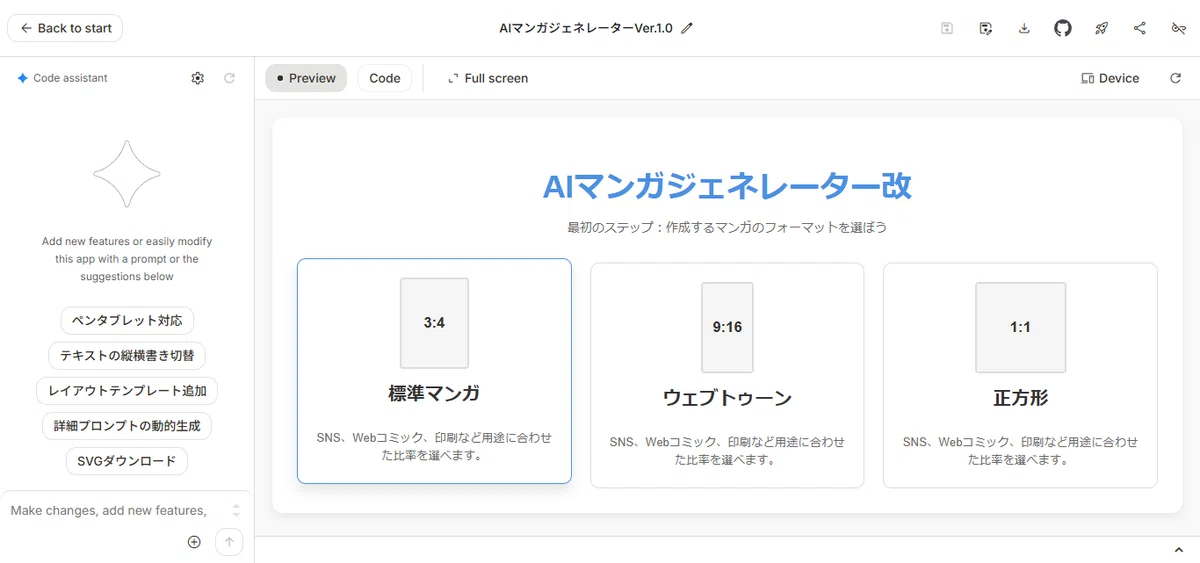The height and width of the screenshot is (563, 1200).
Task: Open Full screen mode
Action: [488, 78]
